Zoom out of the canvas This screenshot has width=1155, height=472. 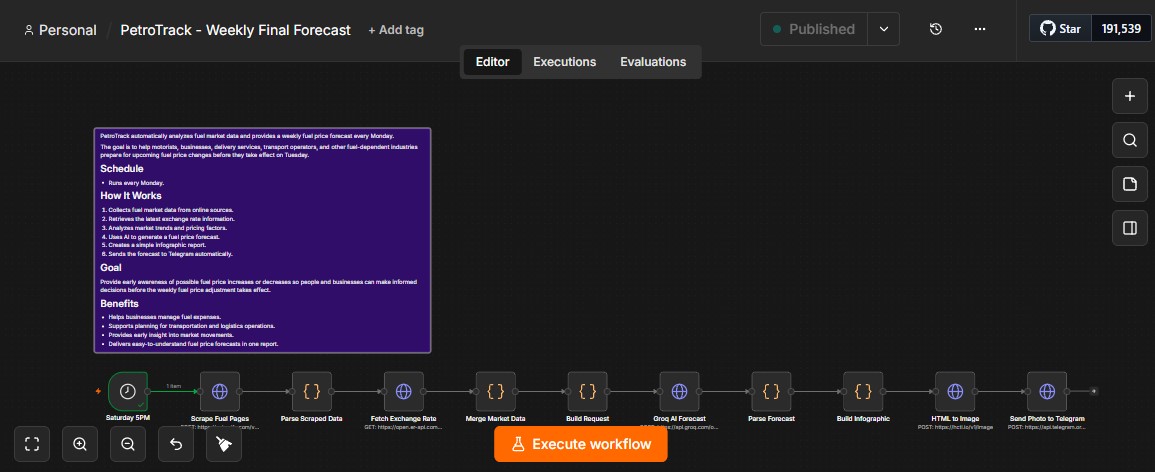pos(127,444)
